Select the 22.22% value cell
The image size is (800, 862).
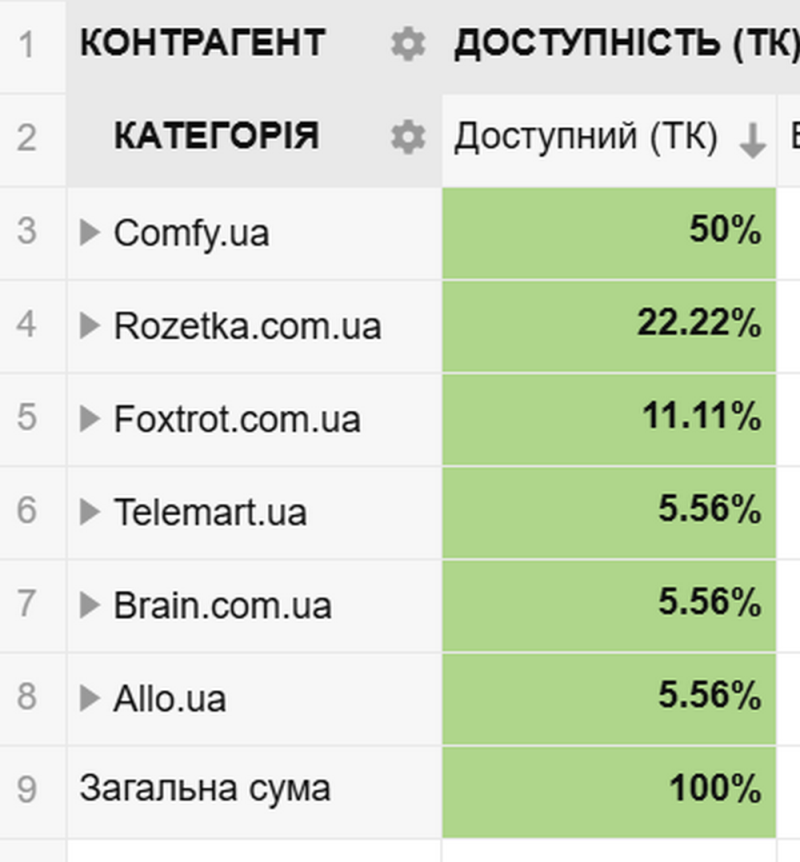pyautogui.click(x=608, y=325)
